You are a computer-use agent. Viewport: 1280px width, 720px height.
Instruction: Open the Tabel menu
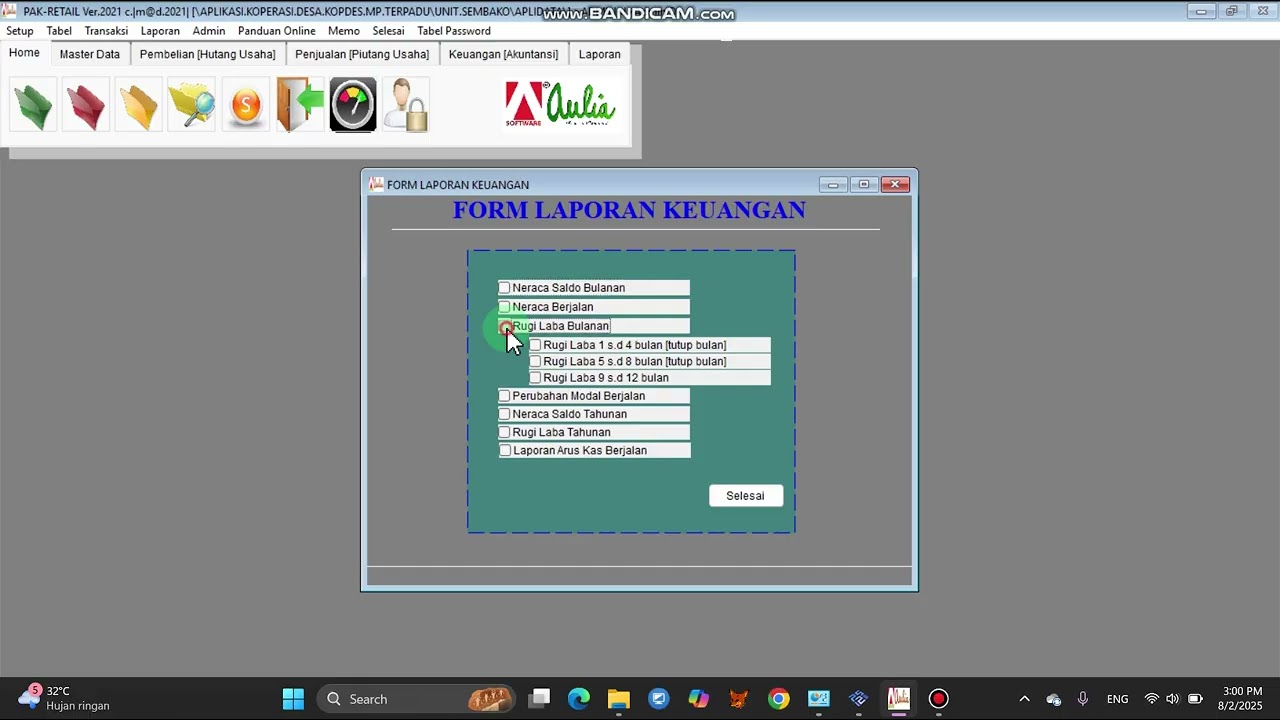tap(59, 31)
